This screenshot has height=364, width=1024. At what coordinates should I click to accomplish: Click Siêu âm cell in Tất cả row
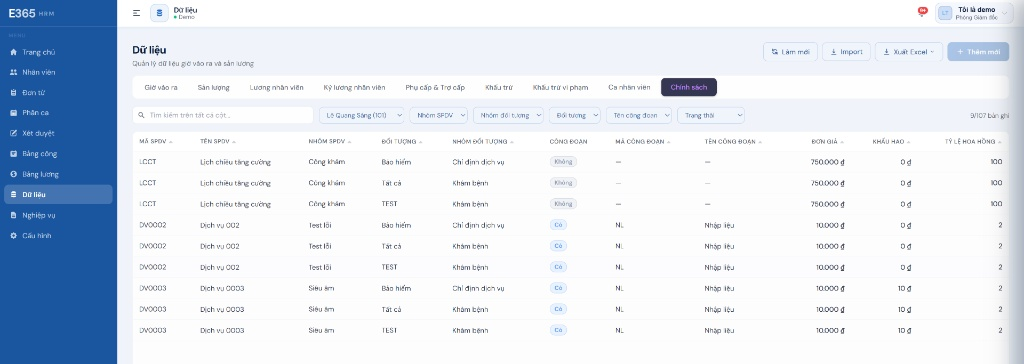(x=321, y=310)
